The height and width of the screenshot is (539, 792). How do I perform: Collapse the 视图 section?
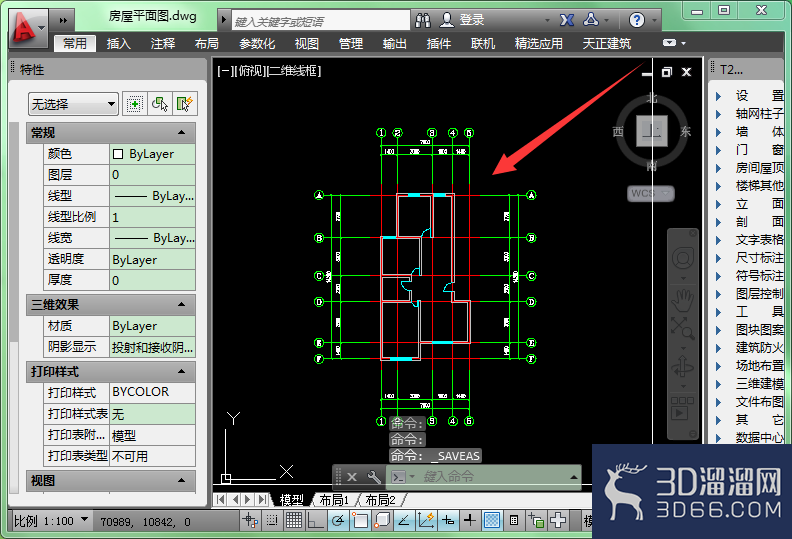(x=181, y=480)
